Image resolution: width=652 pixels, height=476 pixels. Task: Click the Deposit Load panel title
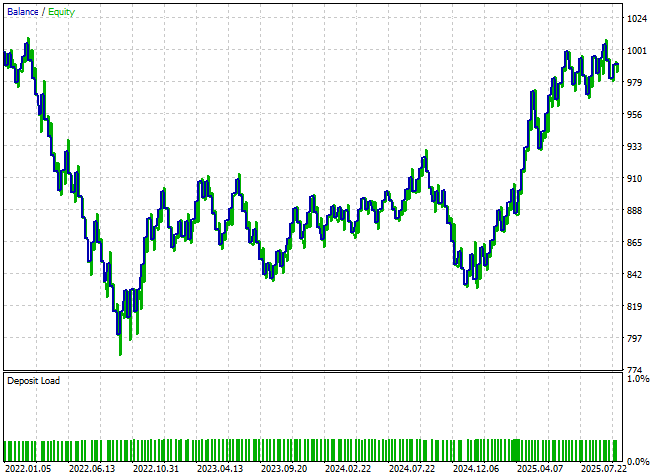(x=34, y=380)
